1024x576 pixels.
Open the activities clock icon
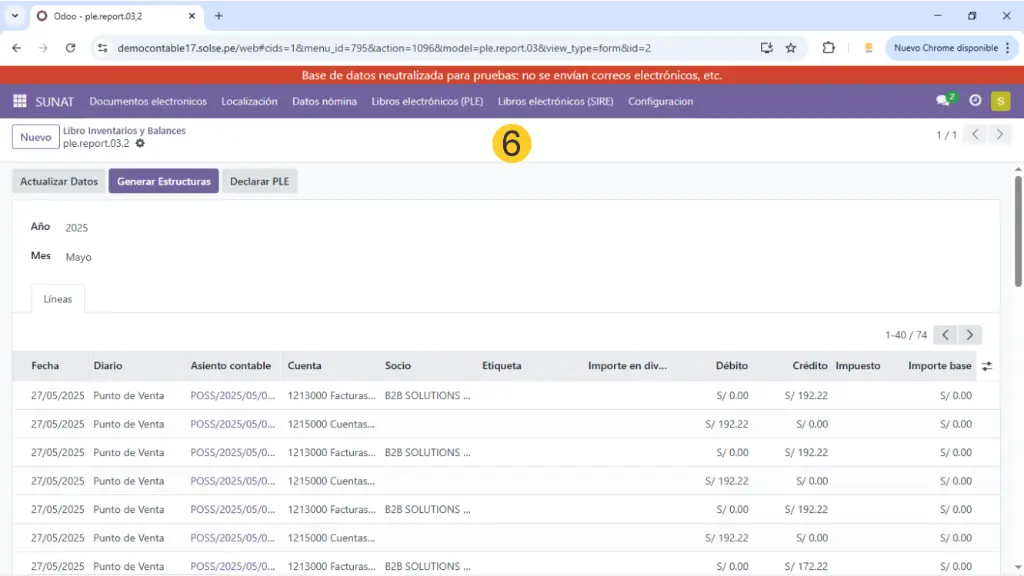pos(975,101)
